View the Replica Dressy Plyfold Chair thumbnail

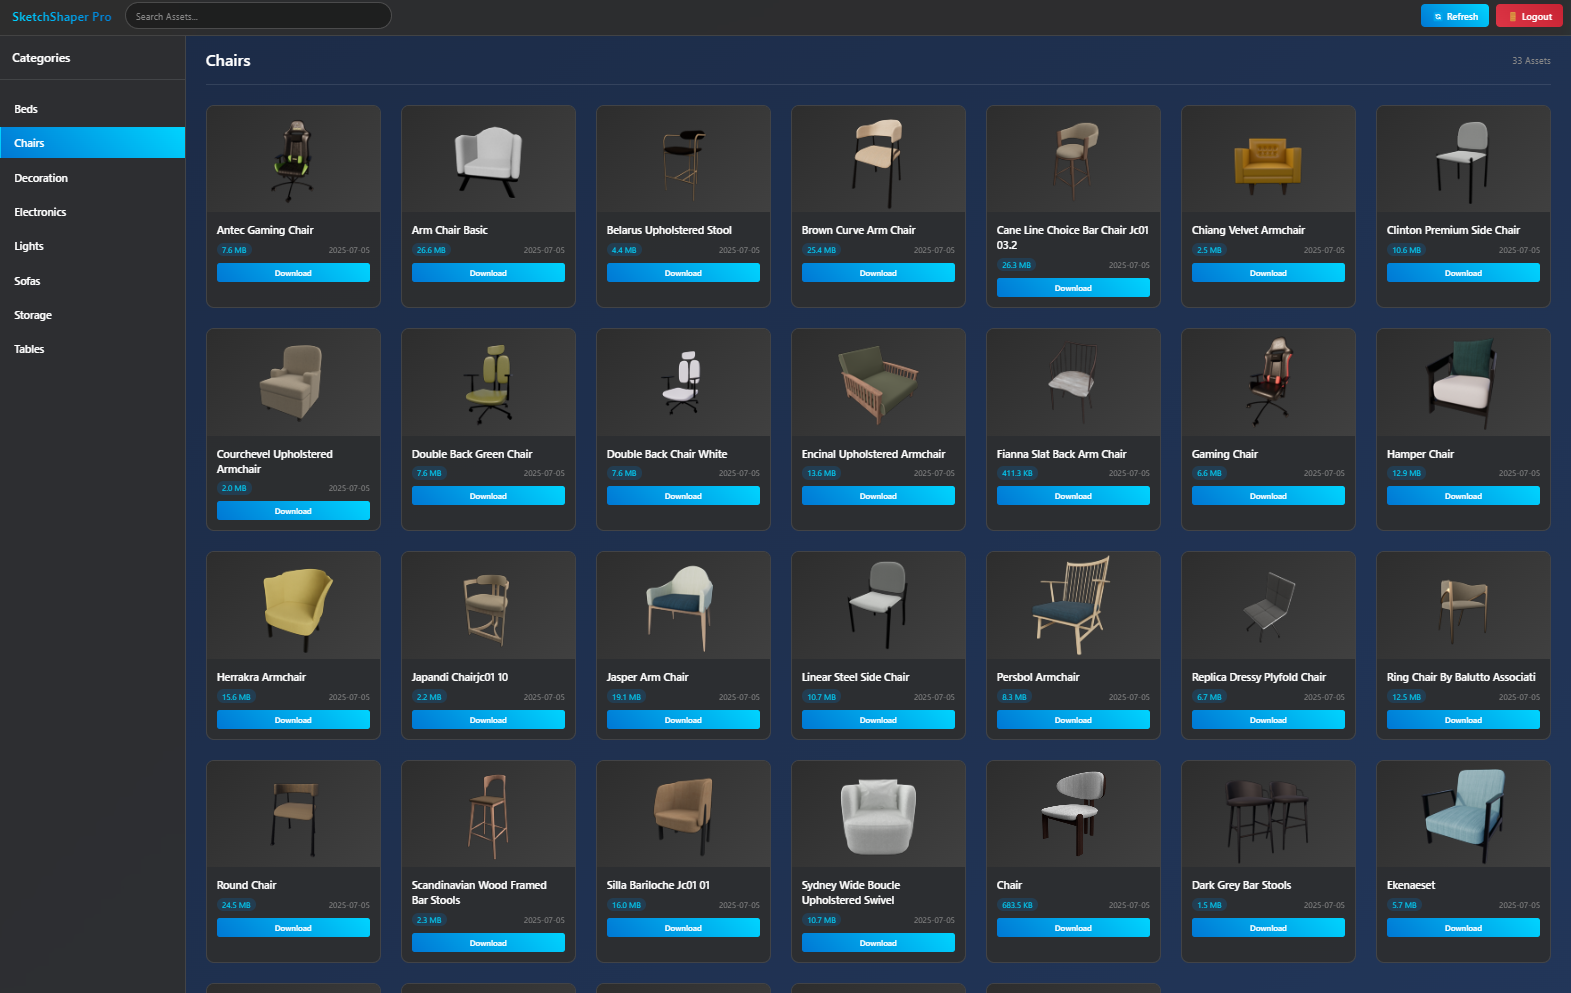[1268, 606]
